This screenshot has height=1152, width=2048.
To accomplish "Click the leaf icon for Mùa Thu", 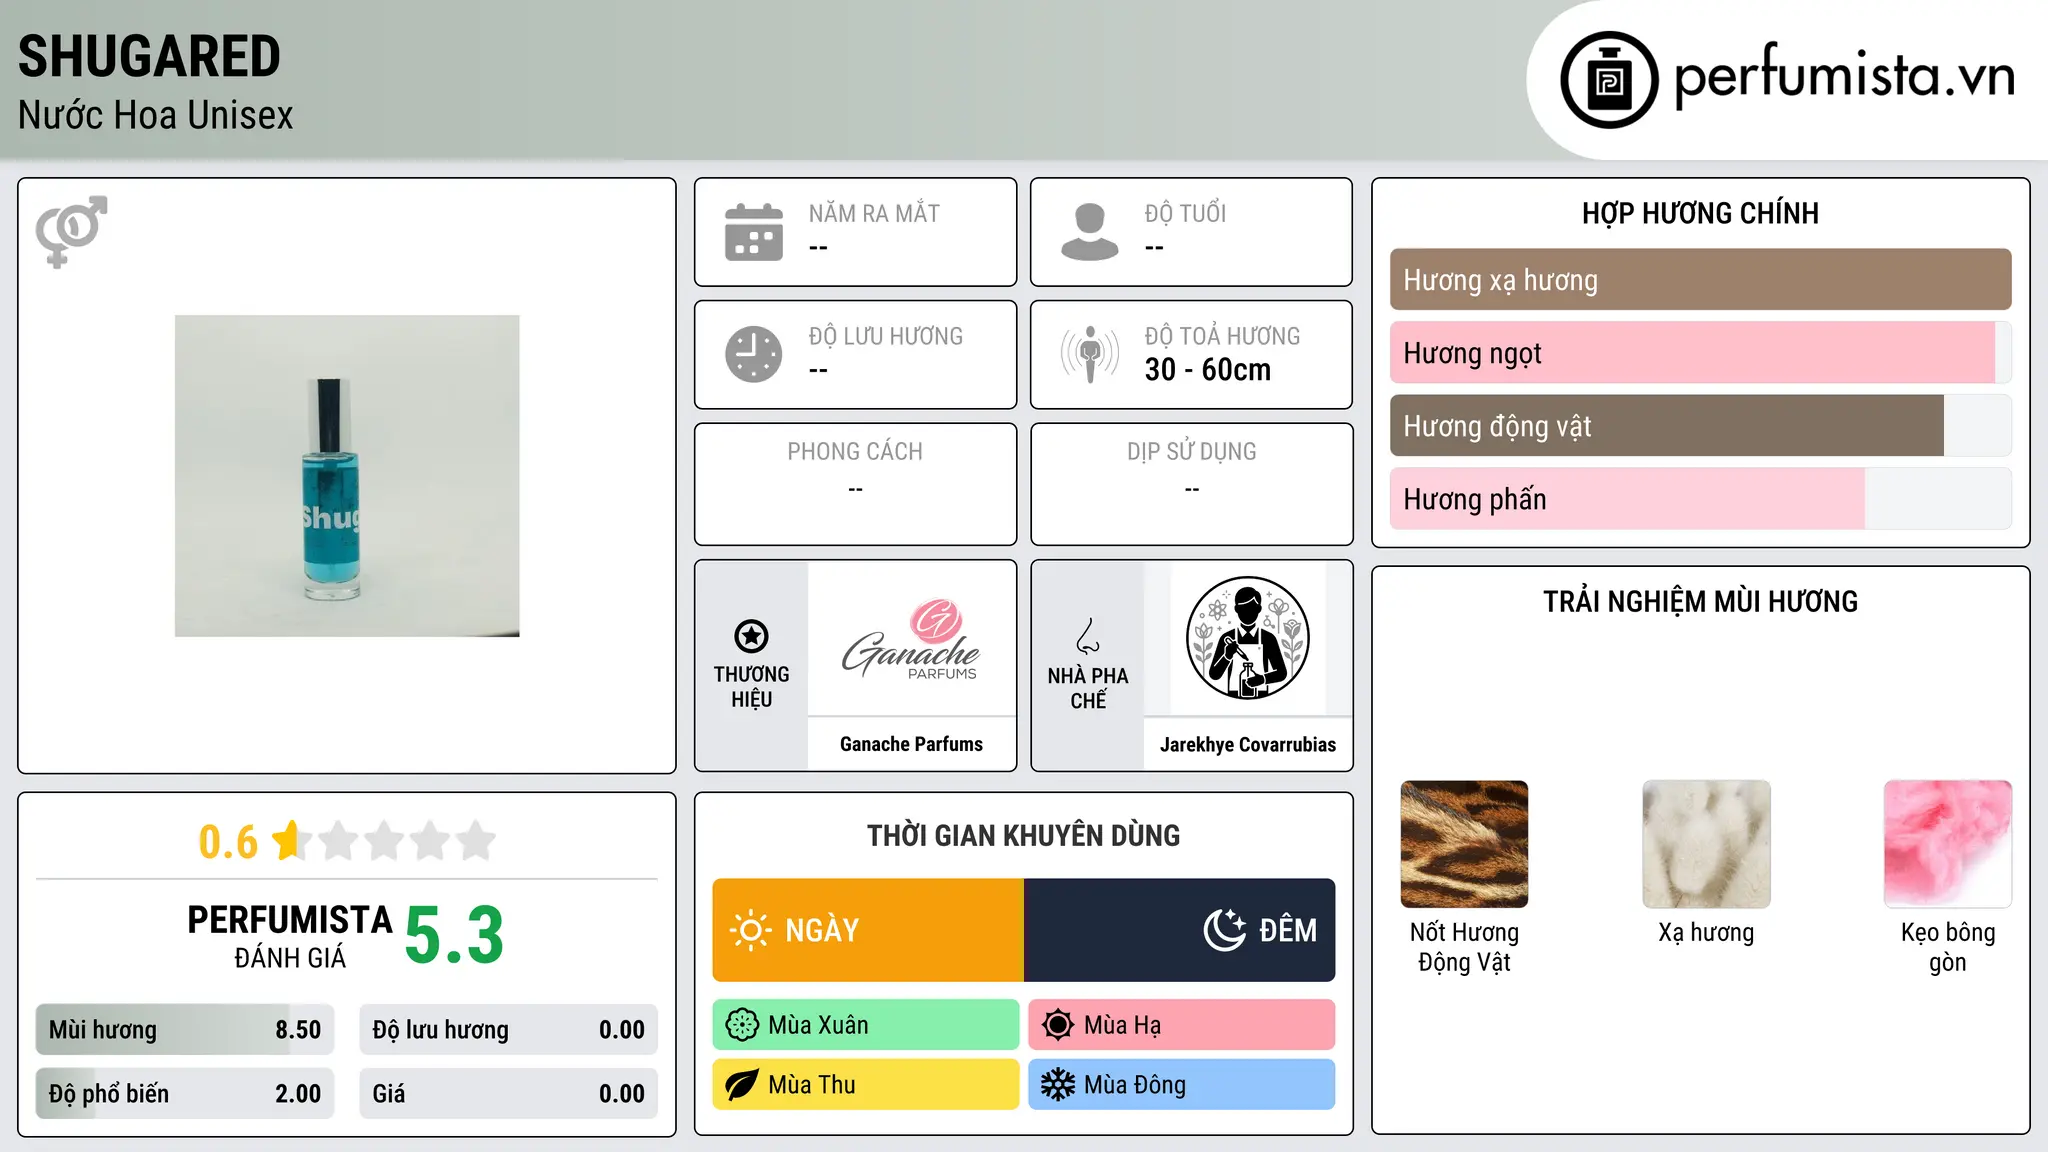I will [742, 1085].
